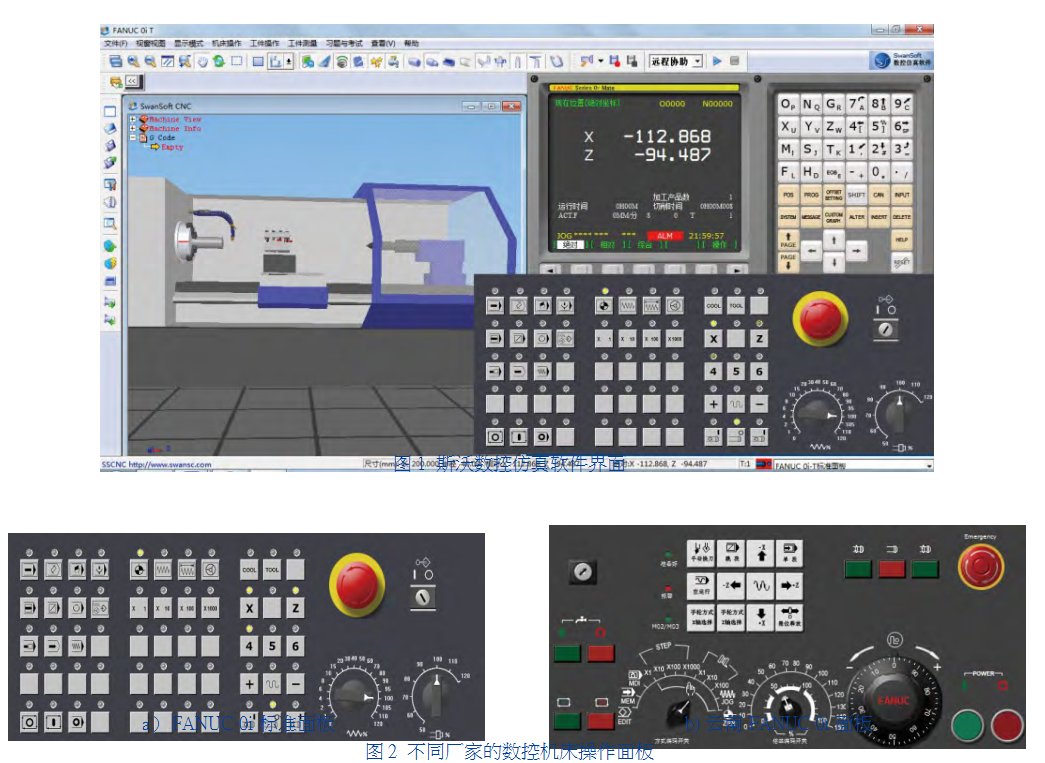Click the green POWER on button

pos(967,726)
